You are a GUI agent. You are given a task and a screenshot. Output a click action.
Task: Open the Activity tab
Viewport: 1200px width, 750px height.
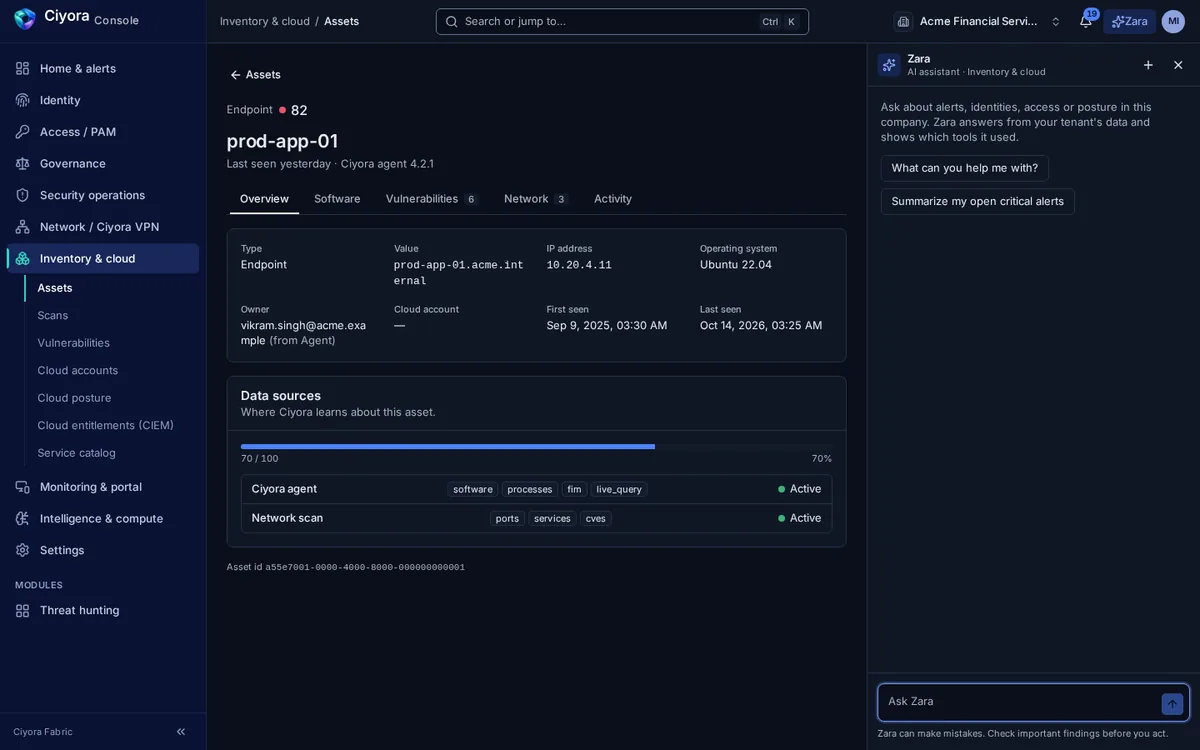coord(613,199)
